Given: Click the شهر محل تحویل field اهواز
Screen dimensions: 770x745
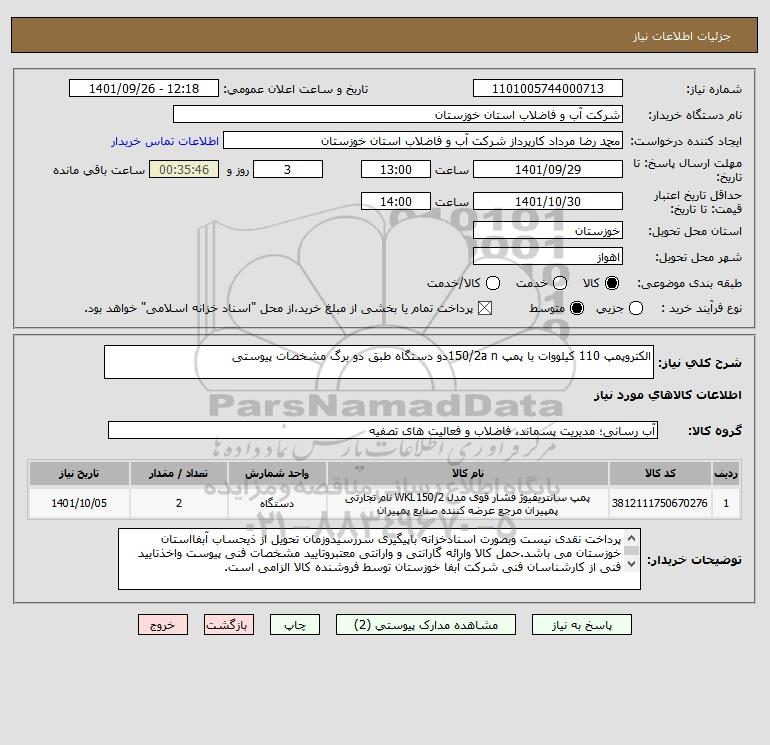Looking at the screenshot, I should [548, 256].
